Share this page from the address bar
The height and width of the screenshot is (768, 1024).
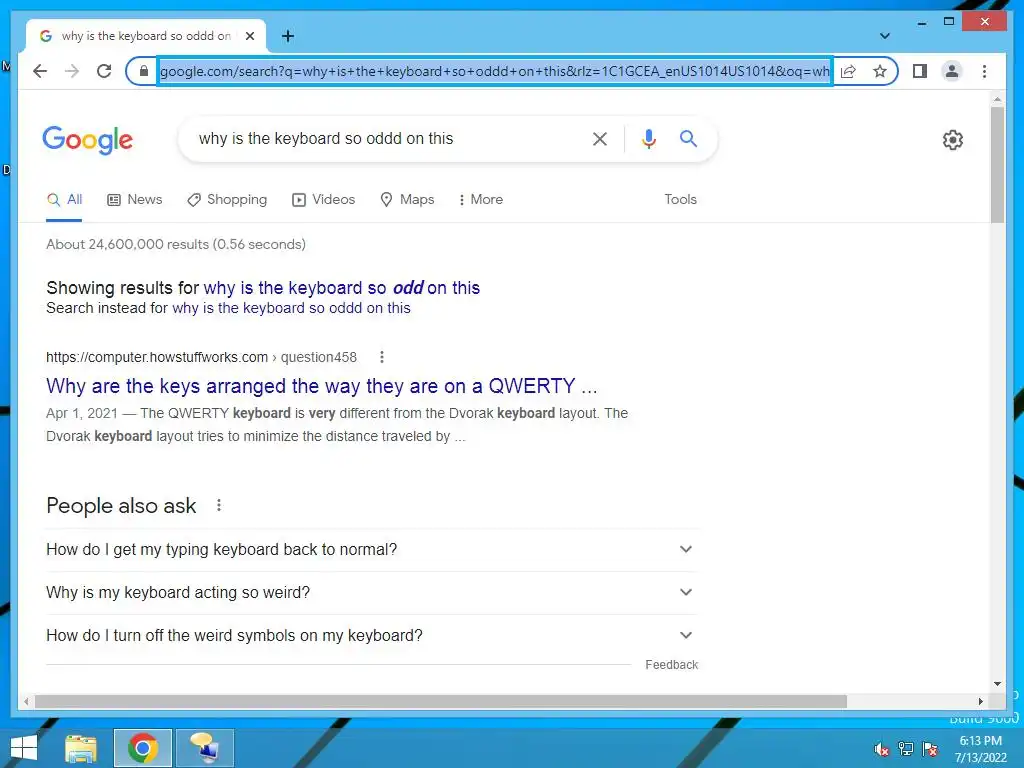848,71
